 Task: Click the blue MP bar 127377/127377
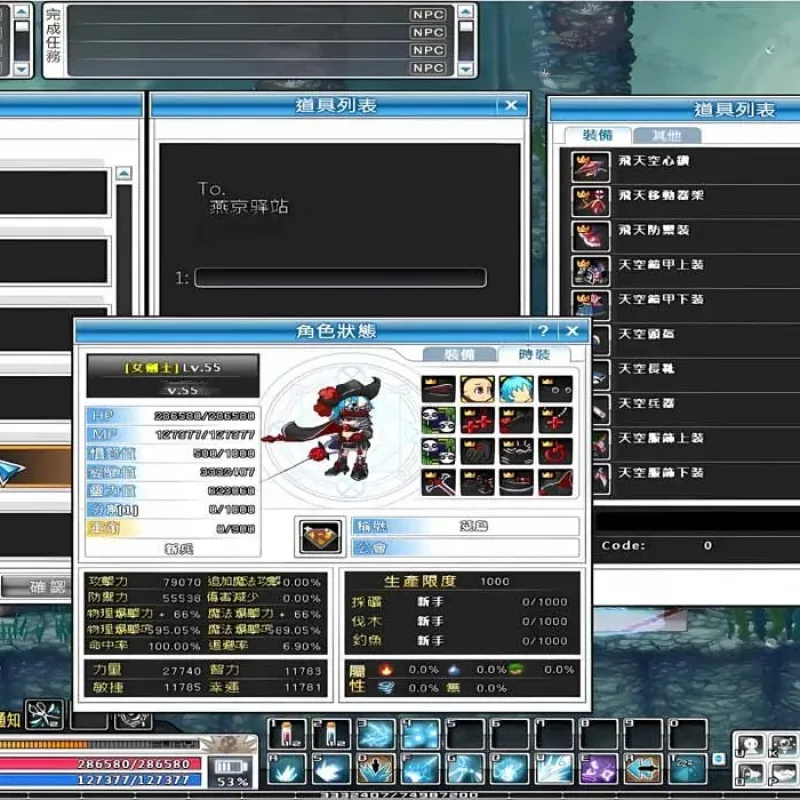(x=100, y=780)
